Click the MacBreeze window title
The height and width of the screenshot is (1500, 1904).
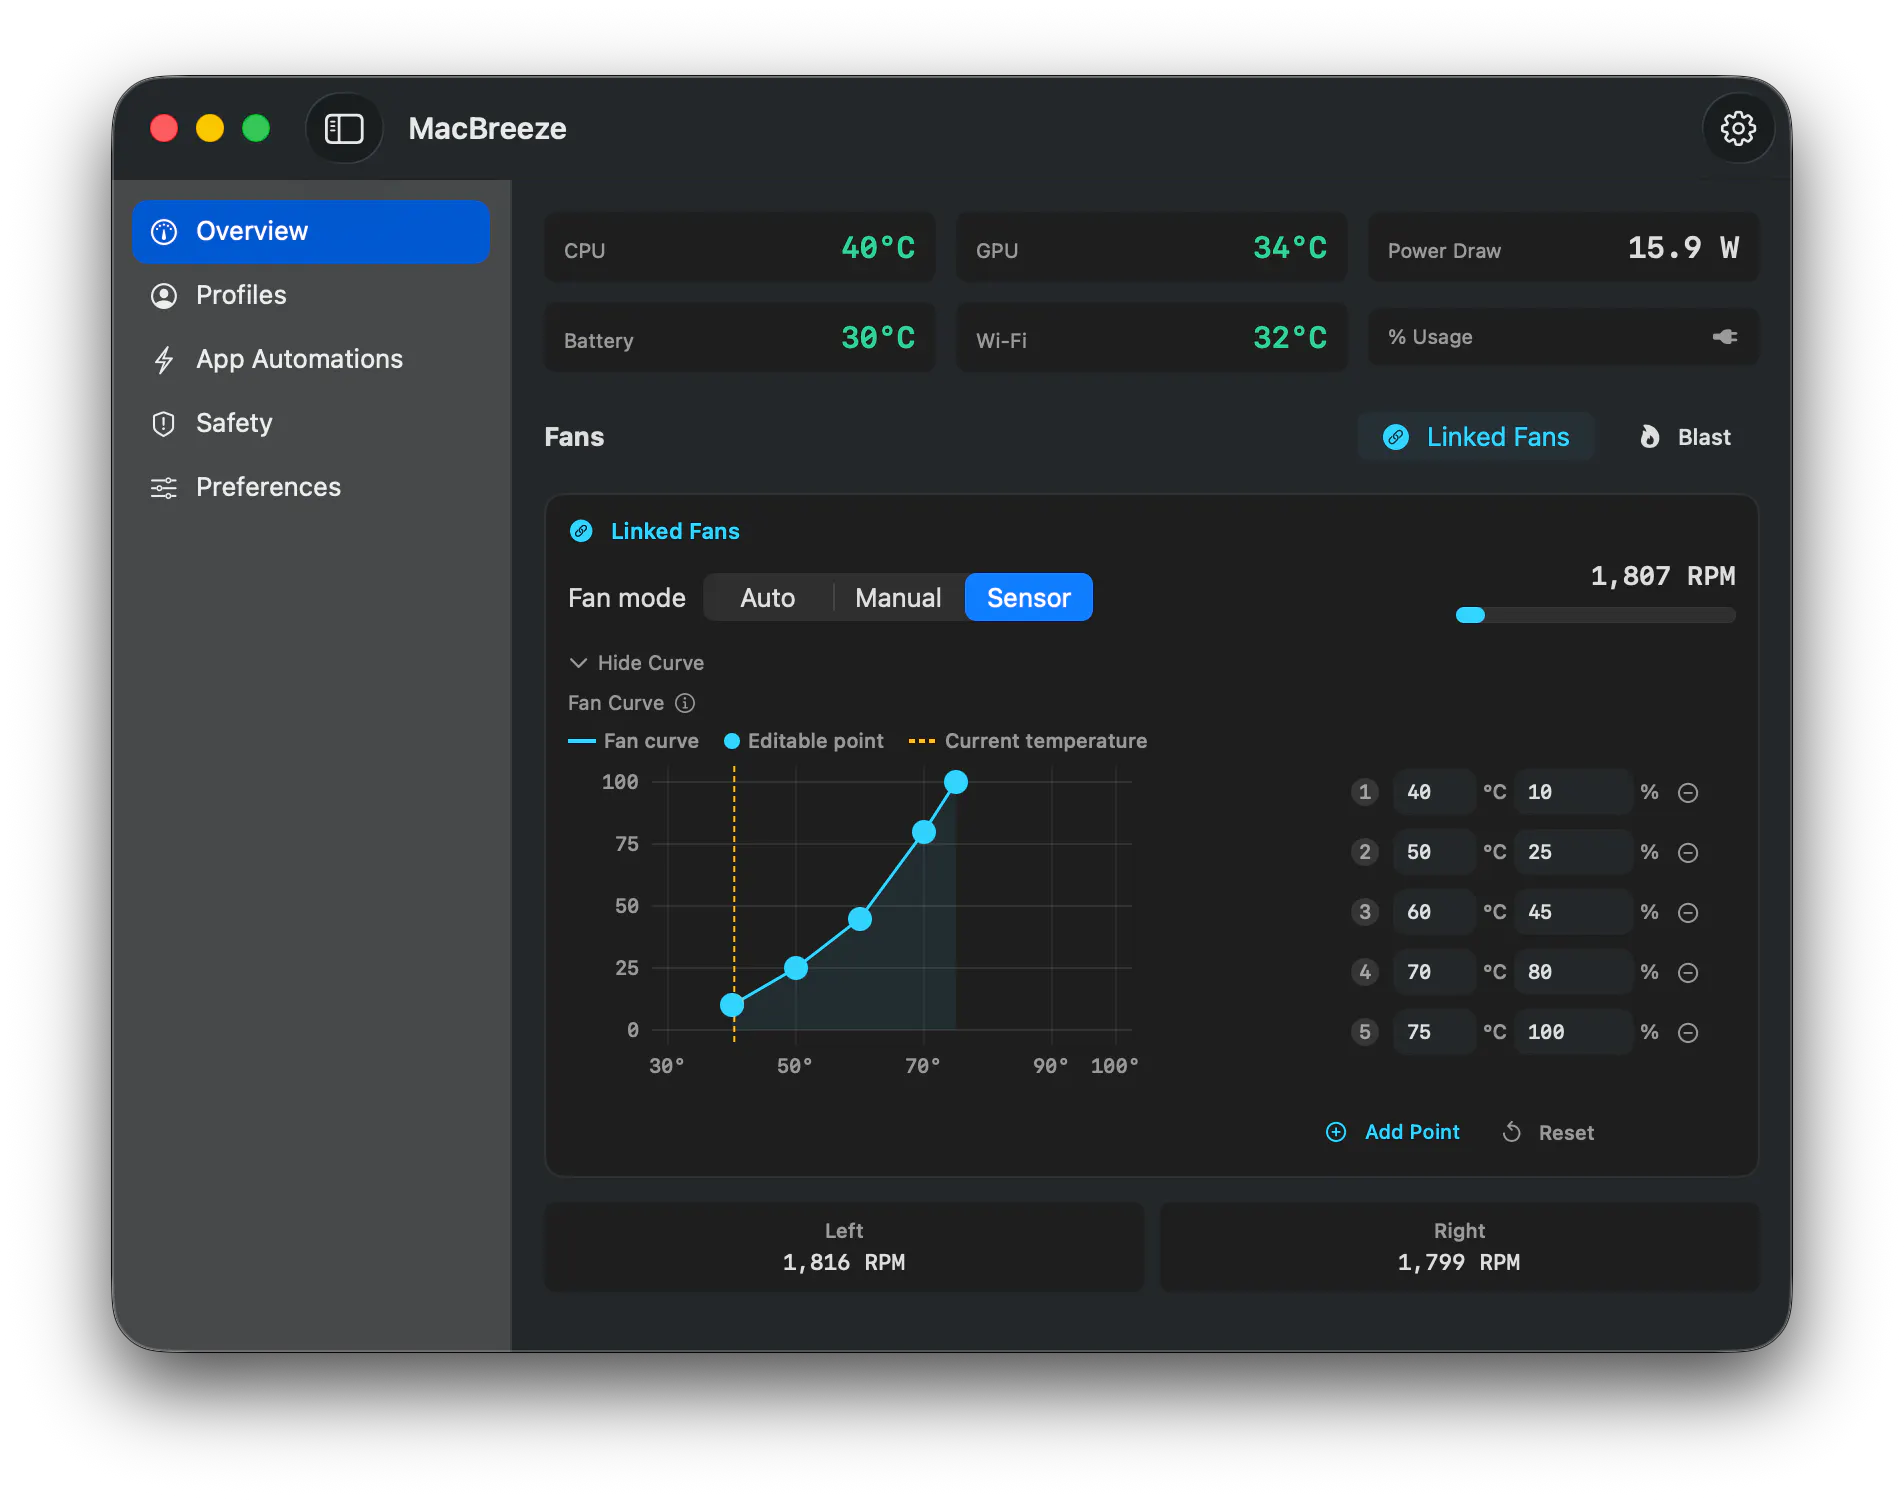487,129
